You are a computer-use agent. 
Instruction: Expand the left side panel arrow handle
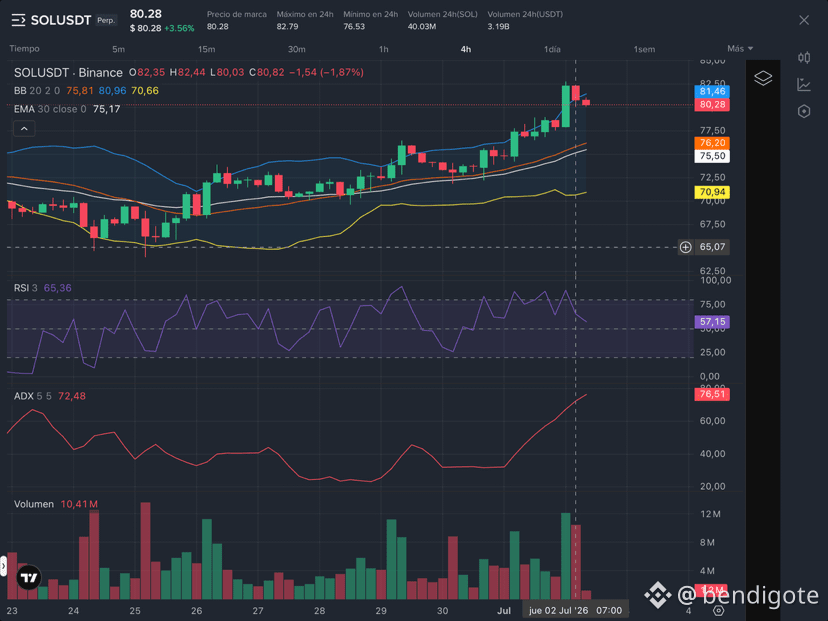click(x=3, y=566)
